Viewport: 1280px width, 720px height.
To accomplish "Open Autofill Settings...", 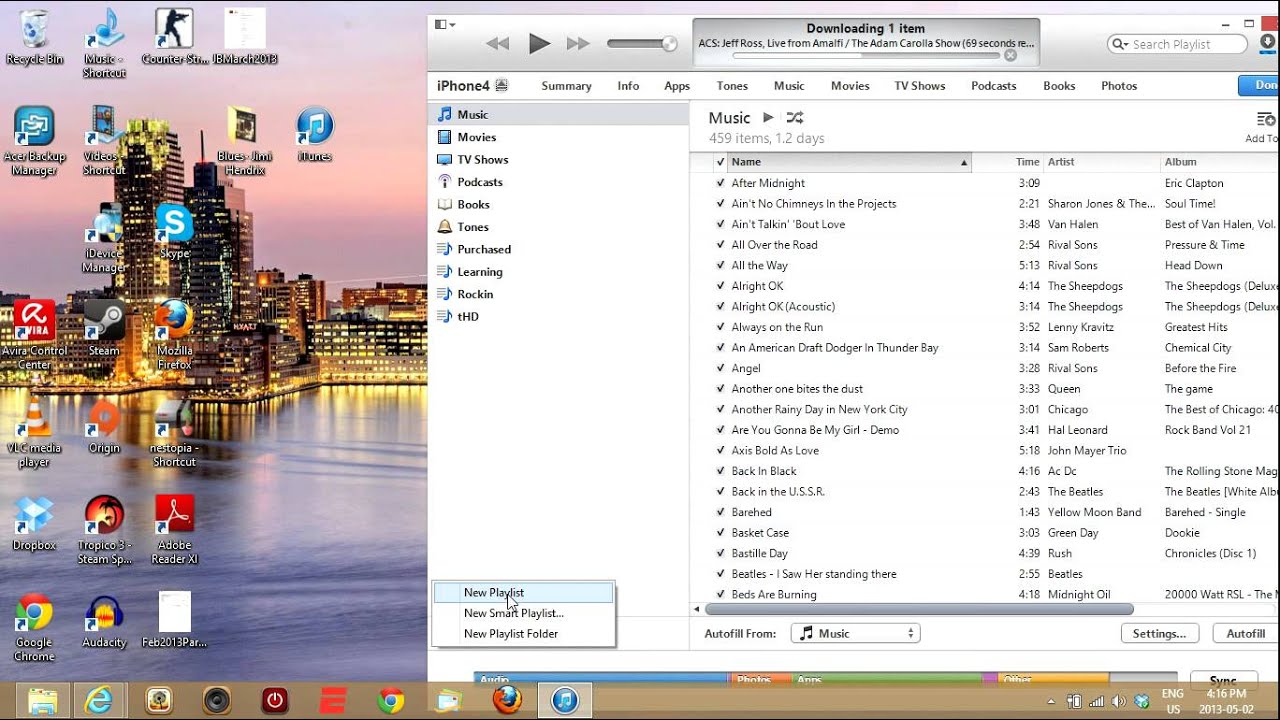I will point(1159,633).
